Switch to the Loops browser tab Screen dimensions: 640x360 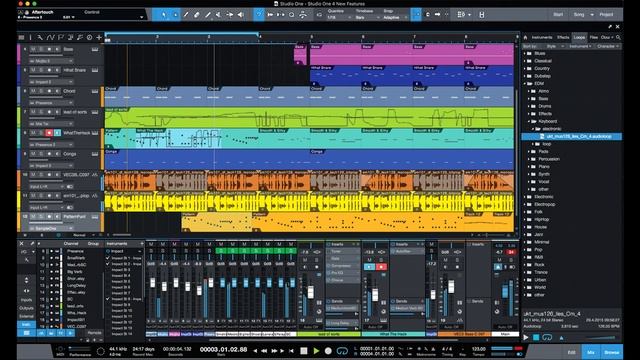pyautogui.click(x=579, y=37)
